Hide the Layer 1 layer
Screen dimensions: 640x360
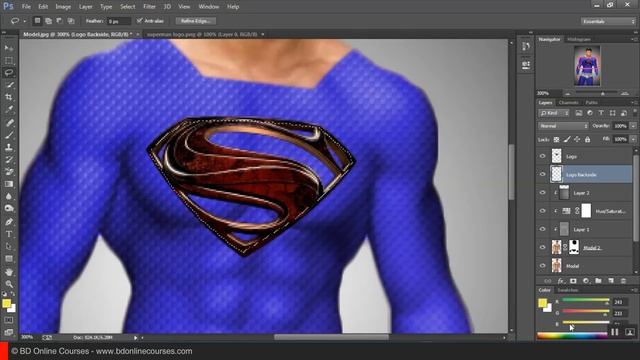pyautogui.click(x=542, y=229)
